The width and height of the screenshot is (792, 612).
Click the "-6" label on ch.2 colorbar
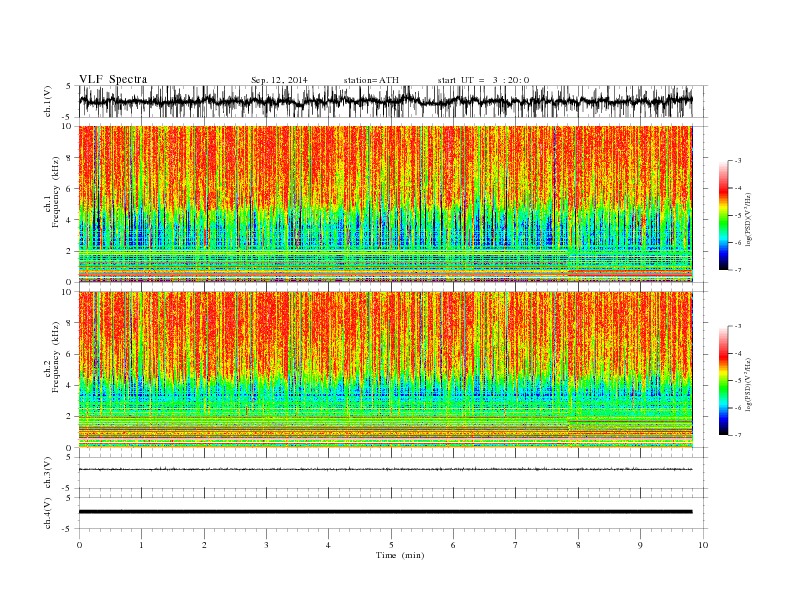(738, 408)
